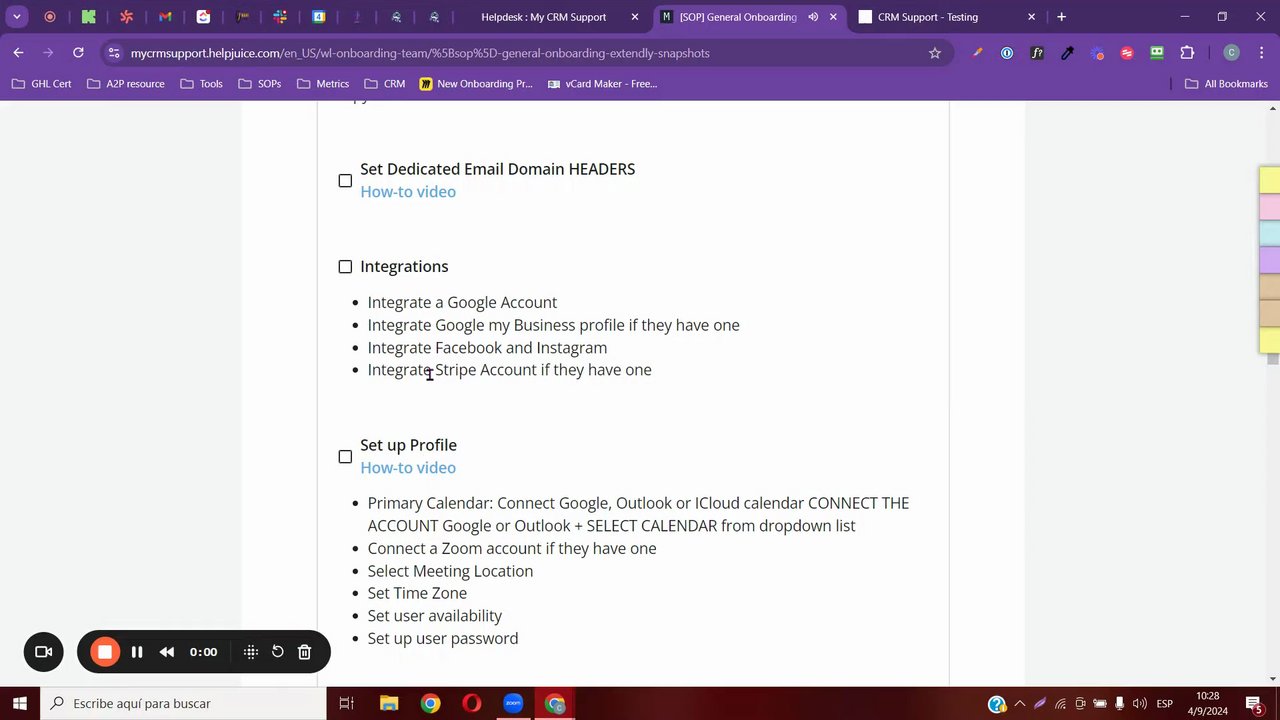The width and height of the screenshot is (1280, 720).
Task: Open the 1Password extension
Action: tap(1007, 53)
